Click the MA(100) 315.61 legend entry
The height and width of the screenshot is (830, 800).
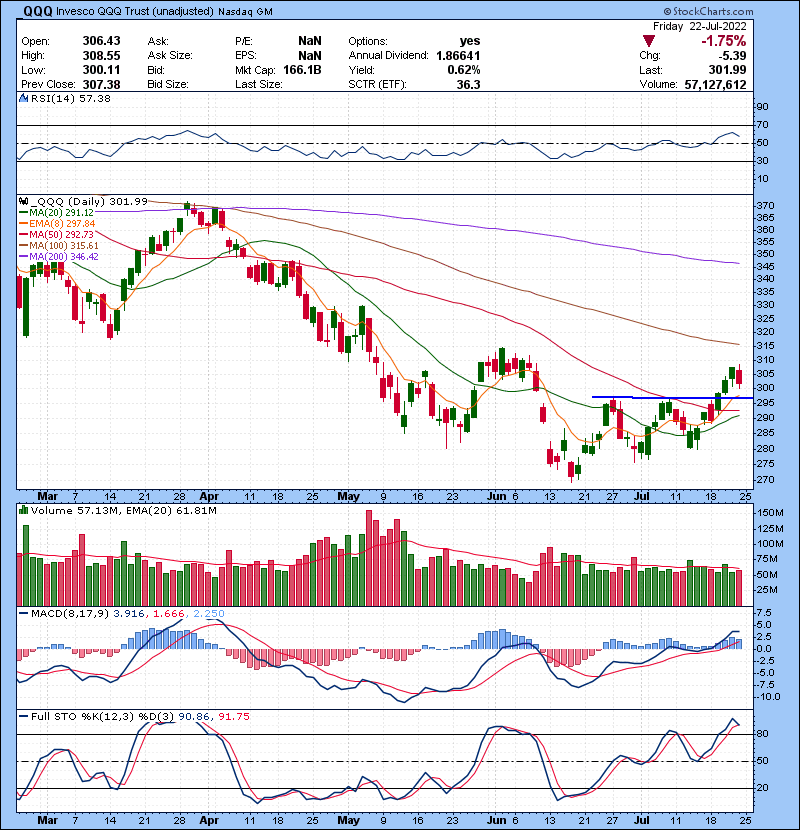(x=64, y=246)
